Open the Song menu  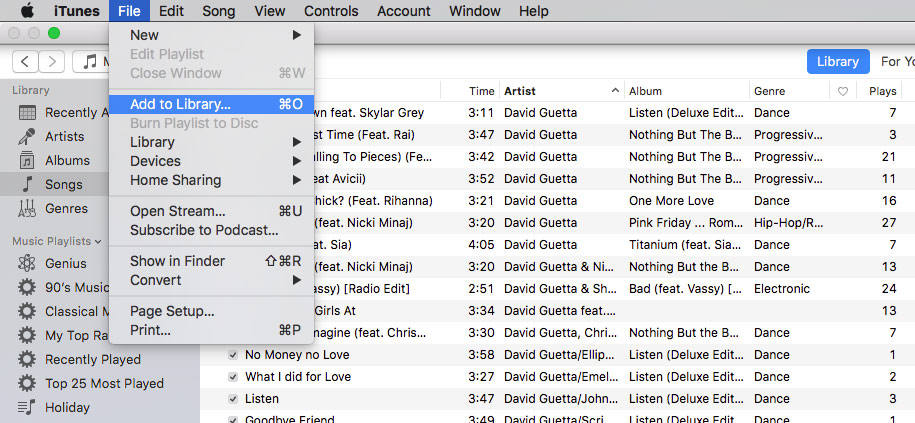coord(219,11)
